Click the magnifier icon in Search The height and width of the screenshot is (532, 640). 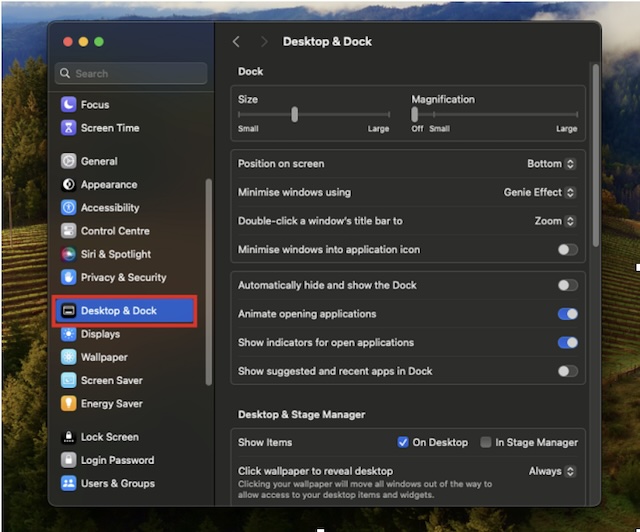pyautogui.click(x=64, y=73)
